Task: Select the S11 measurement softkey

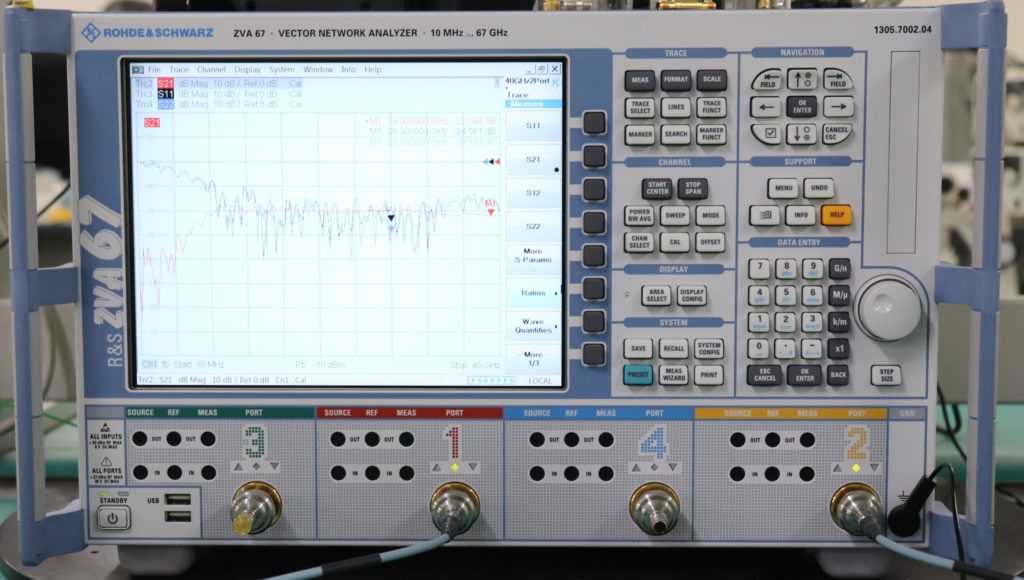Action: tap(534, 125)
